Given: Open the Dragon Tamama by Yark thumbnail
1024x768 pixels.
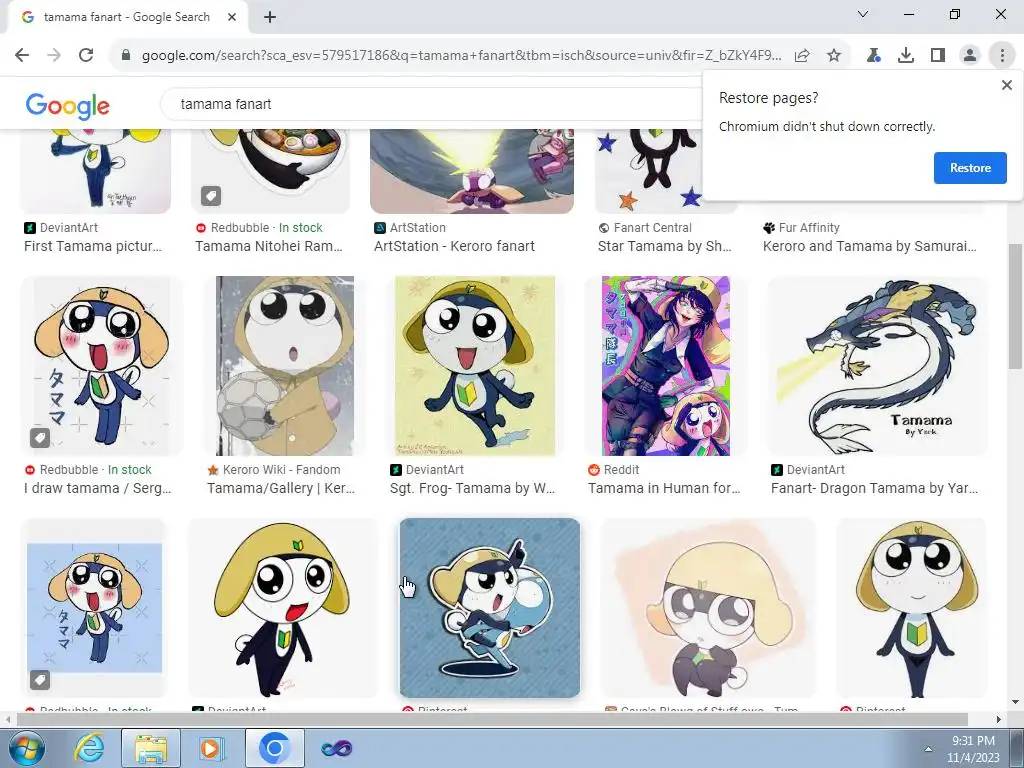Looking at the screenshot, I should pyautogui.click(x=877, y=366).
